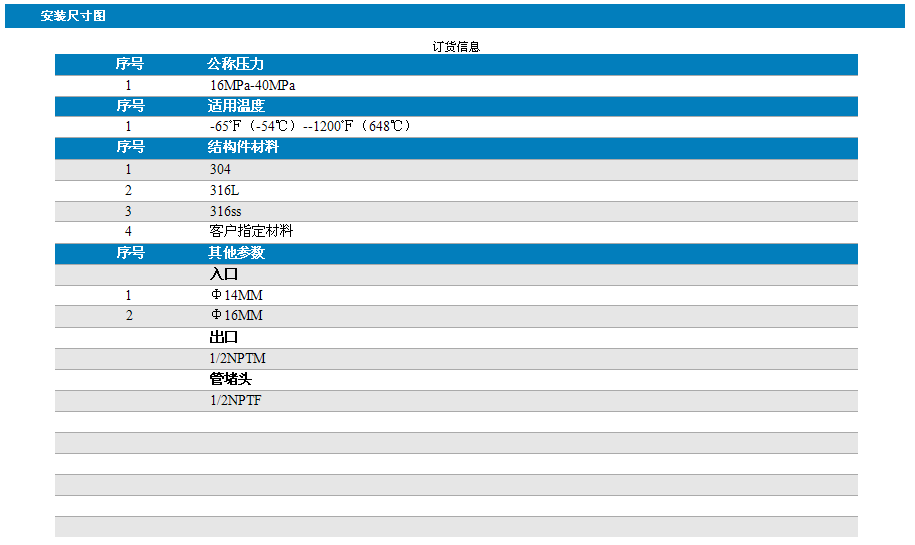
Task: Select the 16MPa-40MPa pressure value
Action: tap(252, 85)
